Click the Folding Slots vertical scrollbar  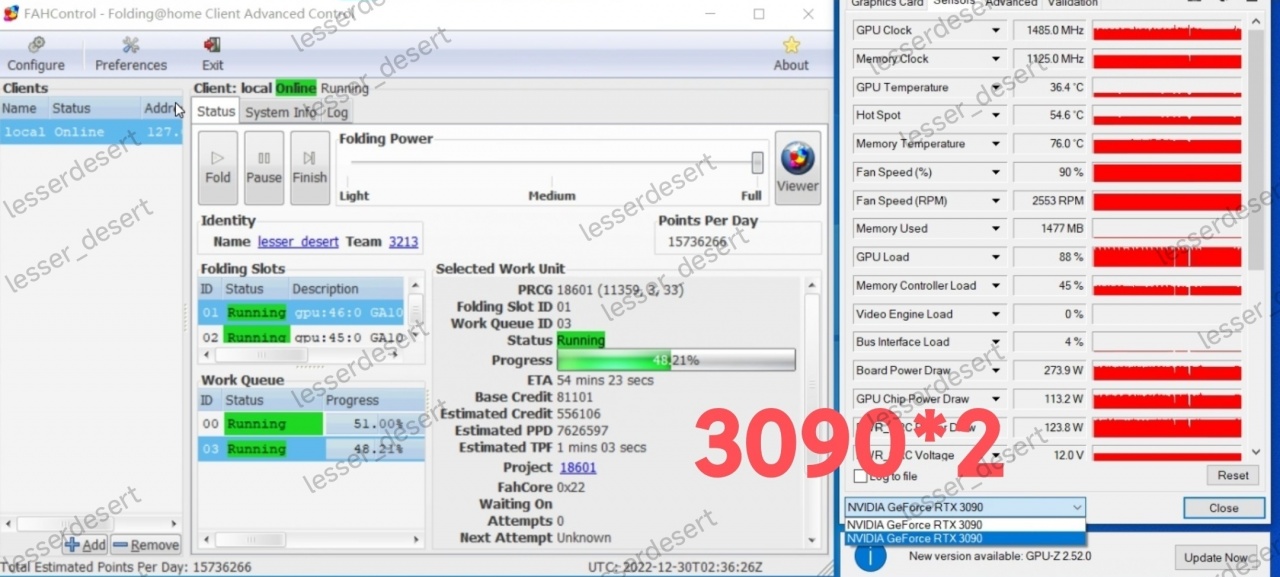pyautogui.click(x=415, y=312)
